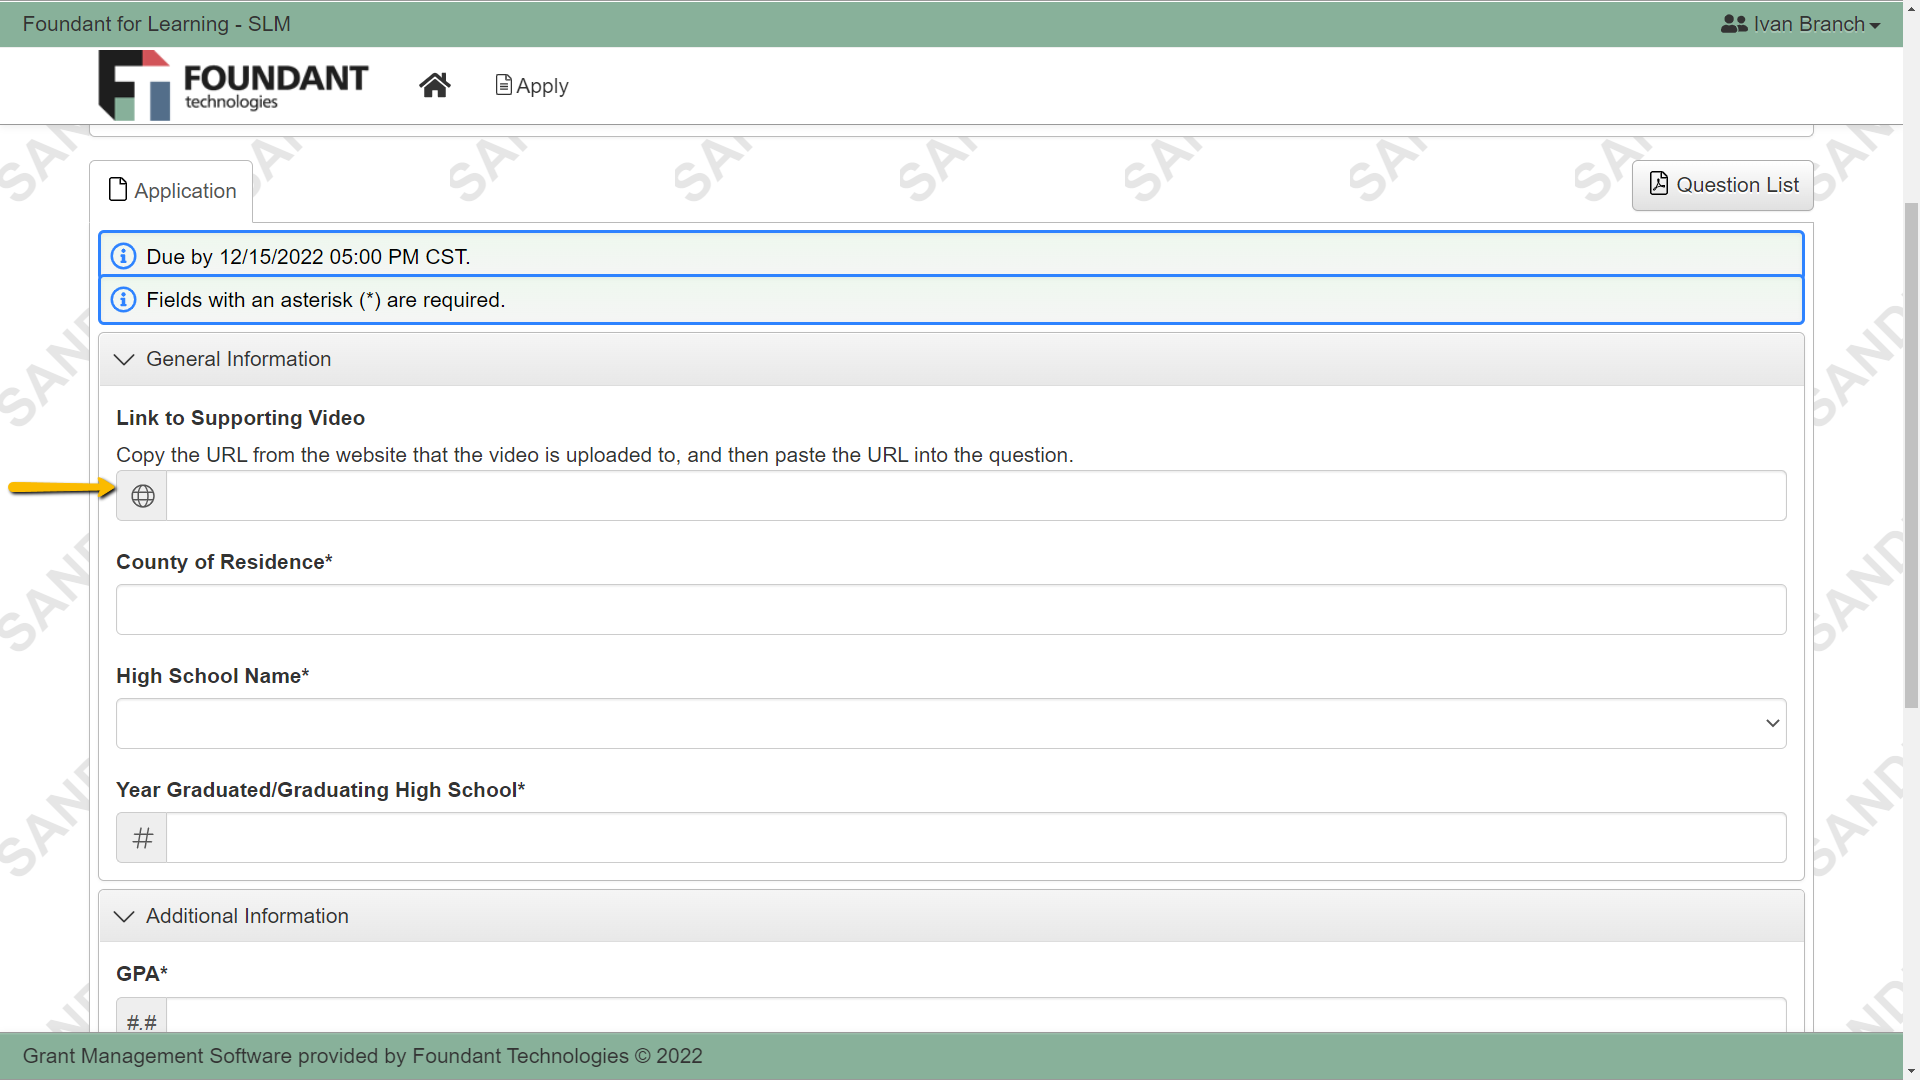Click the info icon on the due date notice
Image resolution: width=1920 pixels, height=1080 pixels.
[123, 256]
